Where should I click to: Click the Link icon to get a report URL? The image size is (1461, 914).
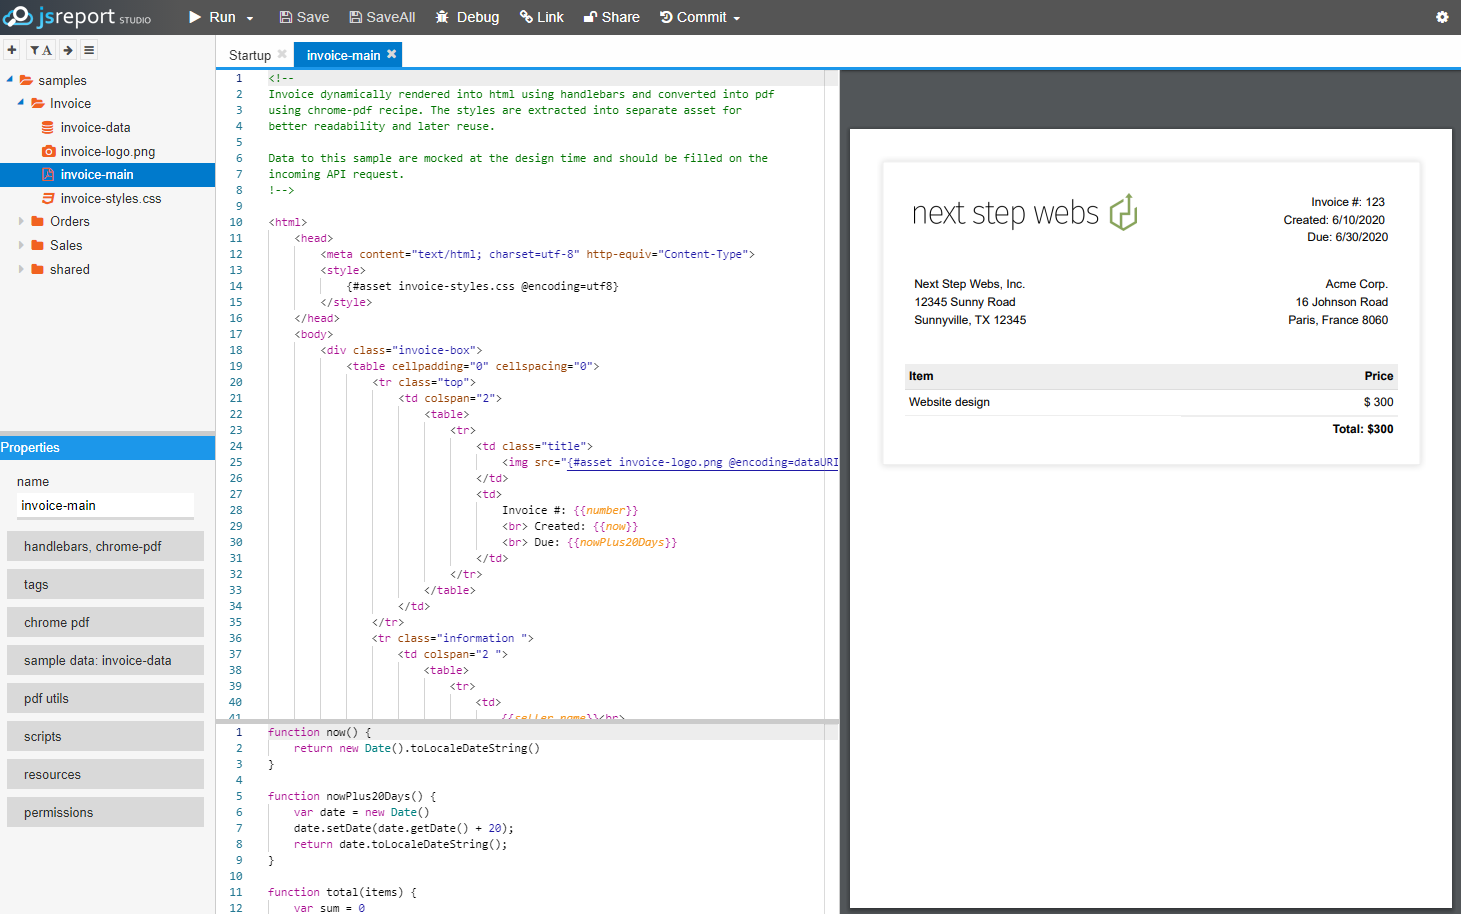click(541, 17)
